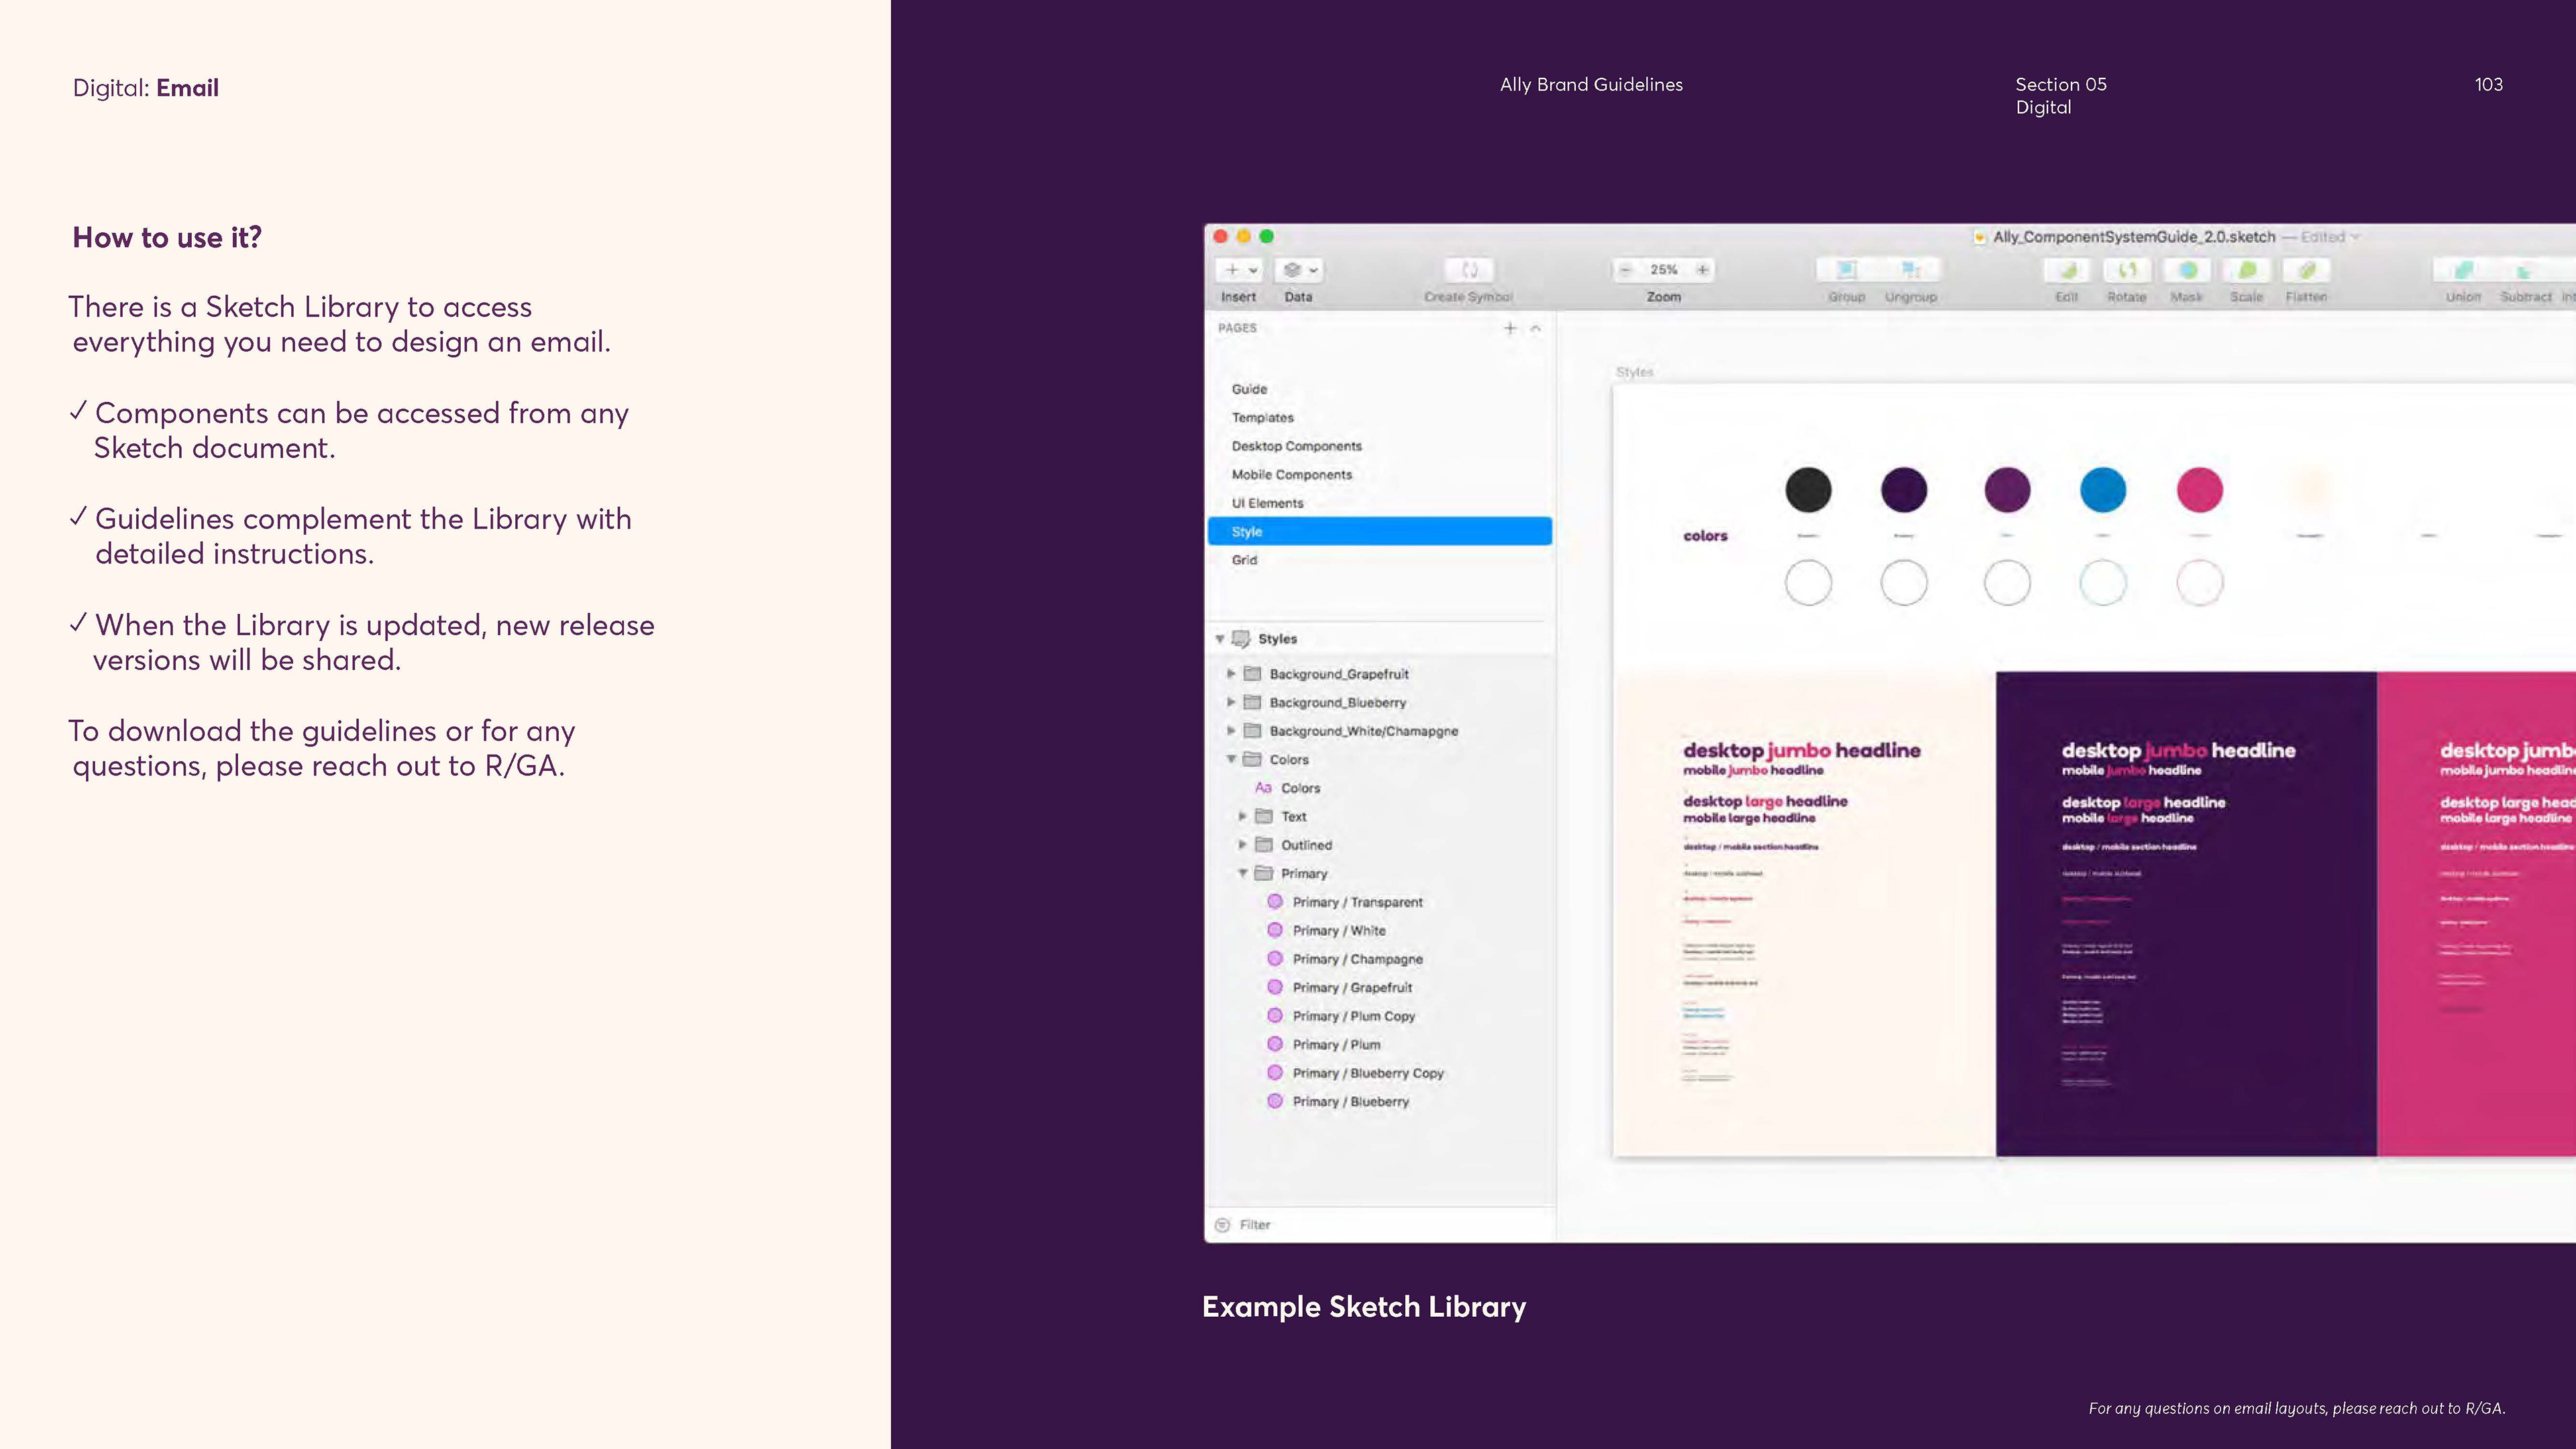Select the Primary / Champagne layer

[x=1357, y=959]
